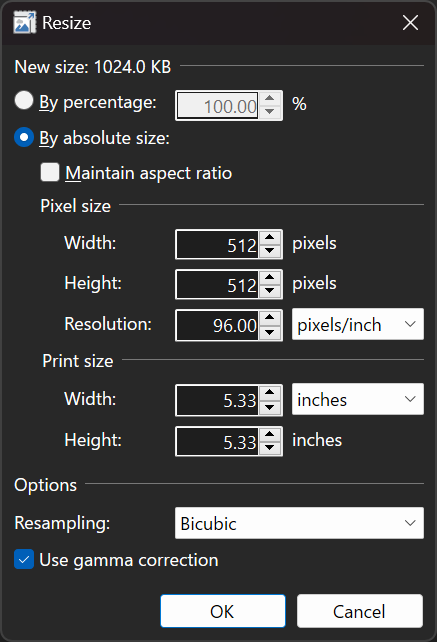Decrease Resolution value with down arrow
The height and width of the screenshot is (642, 437).
tap(269, 332)
